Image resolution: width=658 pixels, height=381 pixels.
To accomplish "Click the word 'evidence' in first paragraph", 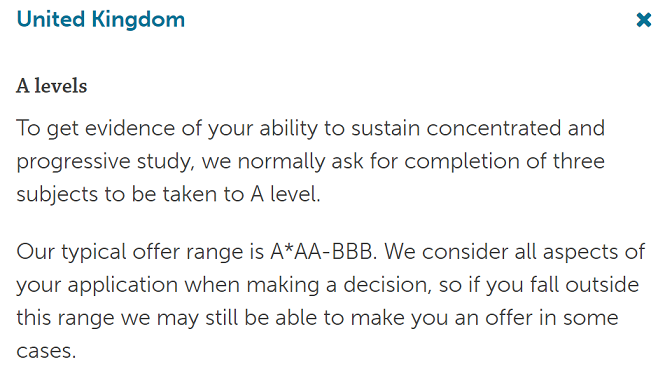I will (x=130, y=128).
